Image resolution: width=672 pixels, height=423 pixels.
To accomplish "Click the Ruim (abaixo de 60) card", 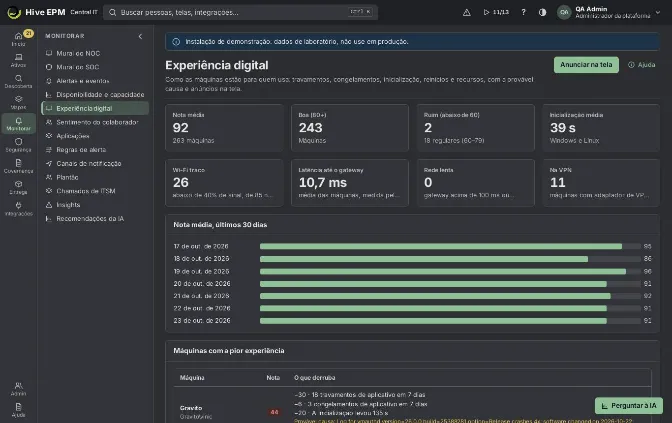I will (476, 128).
